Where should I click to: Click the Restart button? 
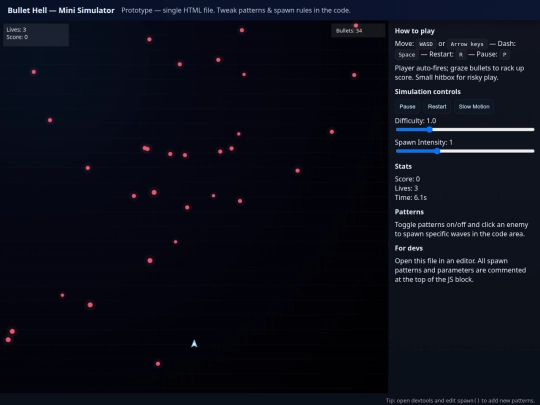pos(437,106)
